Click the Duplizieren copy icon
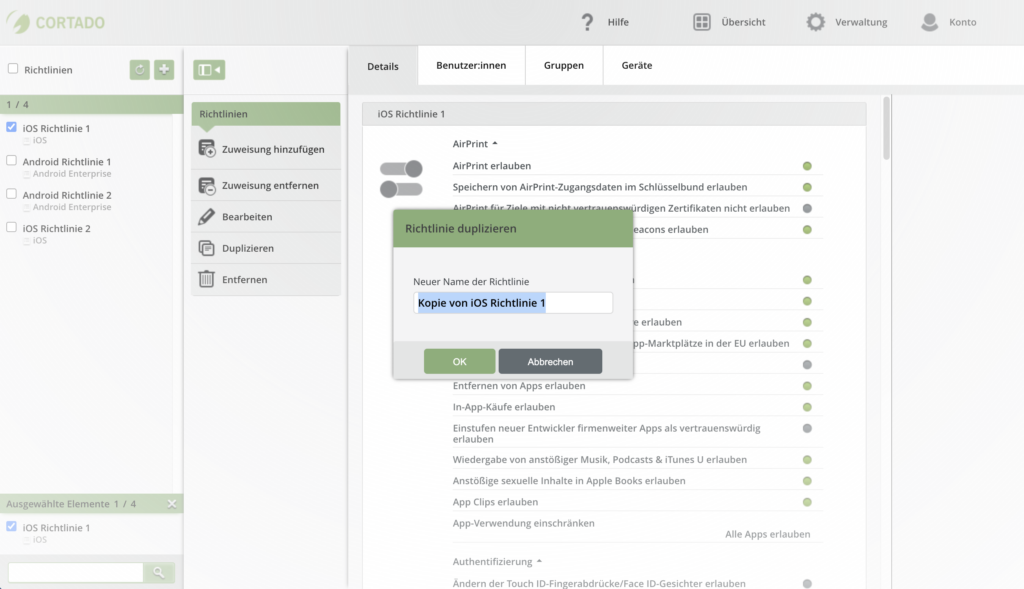Screen dimensions: 1024x589 (x=206, y=248)
